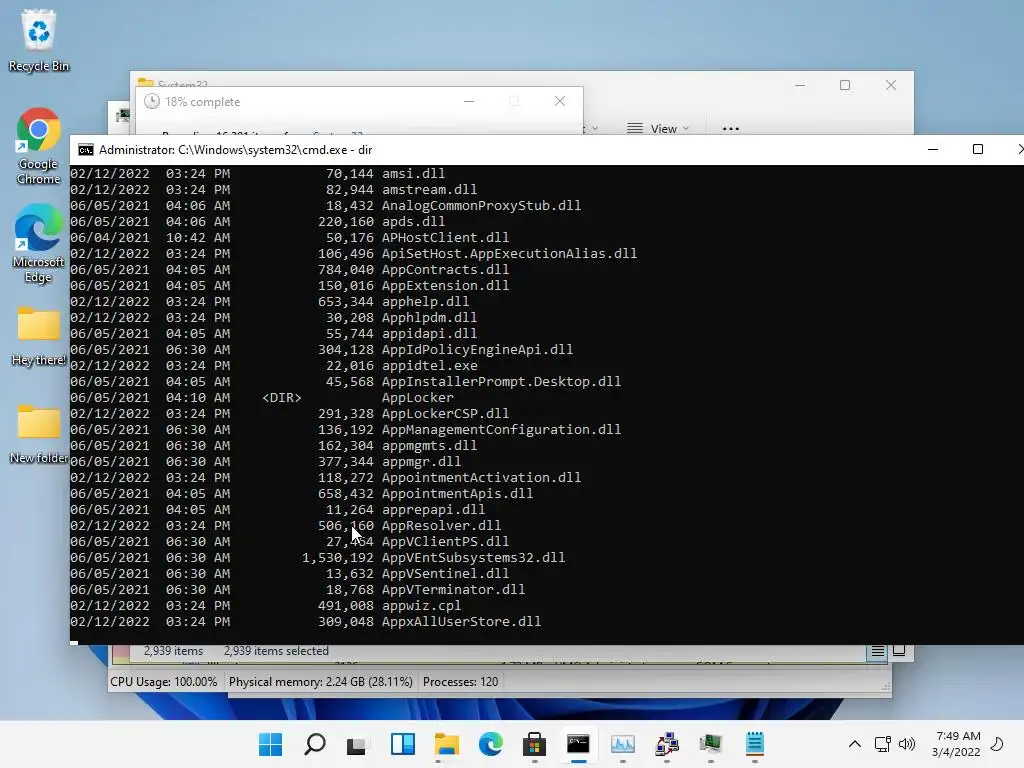1024x768 pixels.
Task: Open Microsoft Store from the taskbar
Action: click(534, 744)
